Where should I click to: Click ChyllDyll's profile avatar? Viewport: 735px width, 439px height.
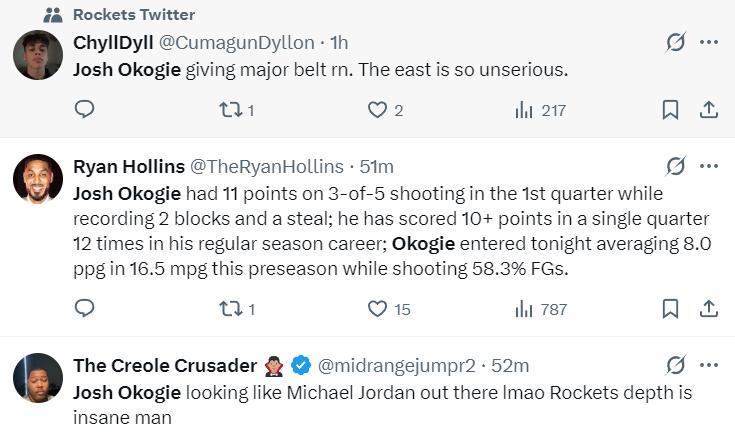38,56
